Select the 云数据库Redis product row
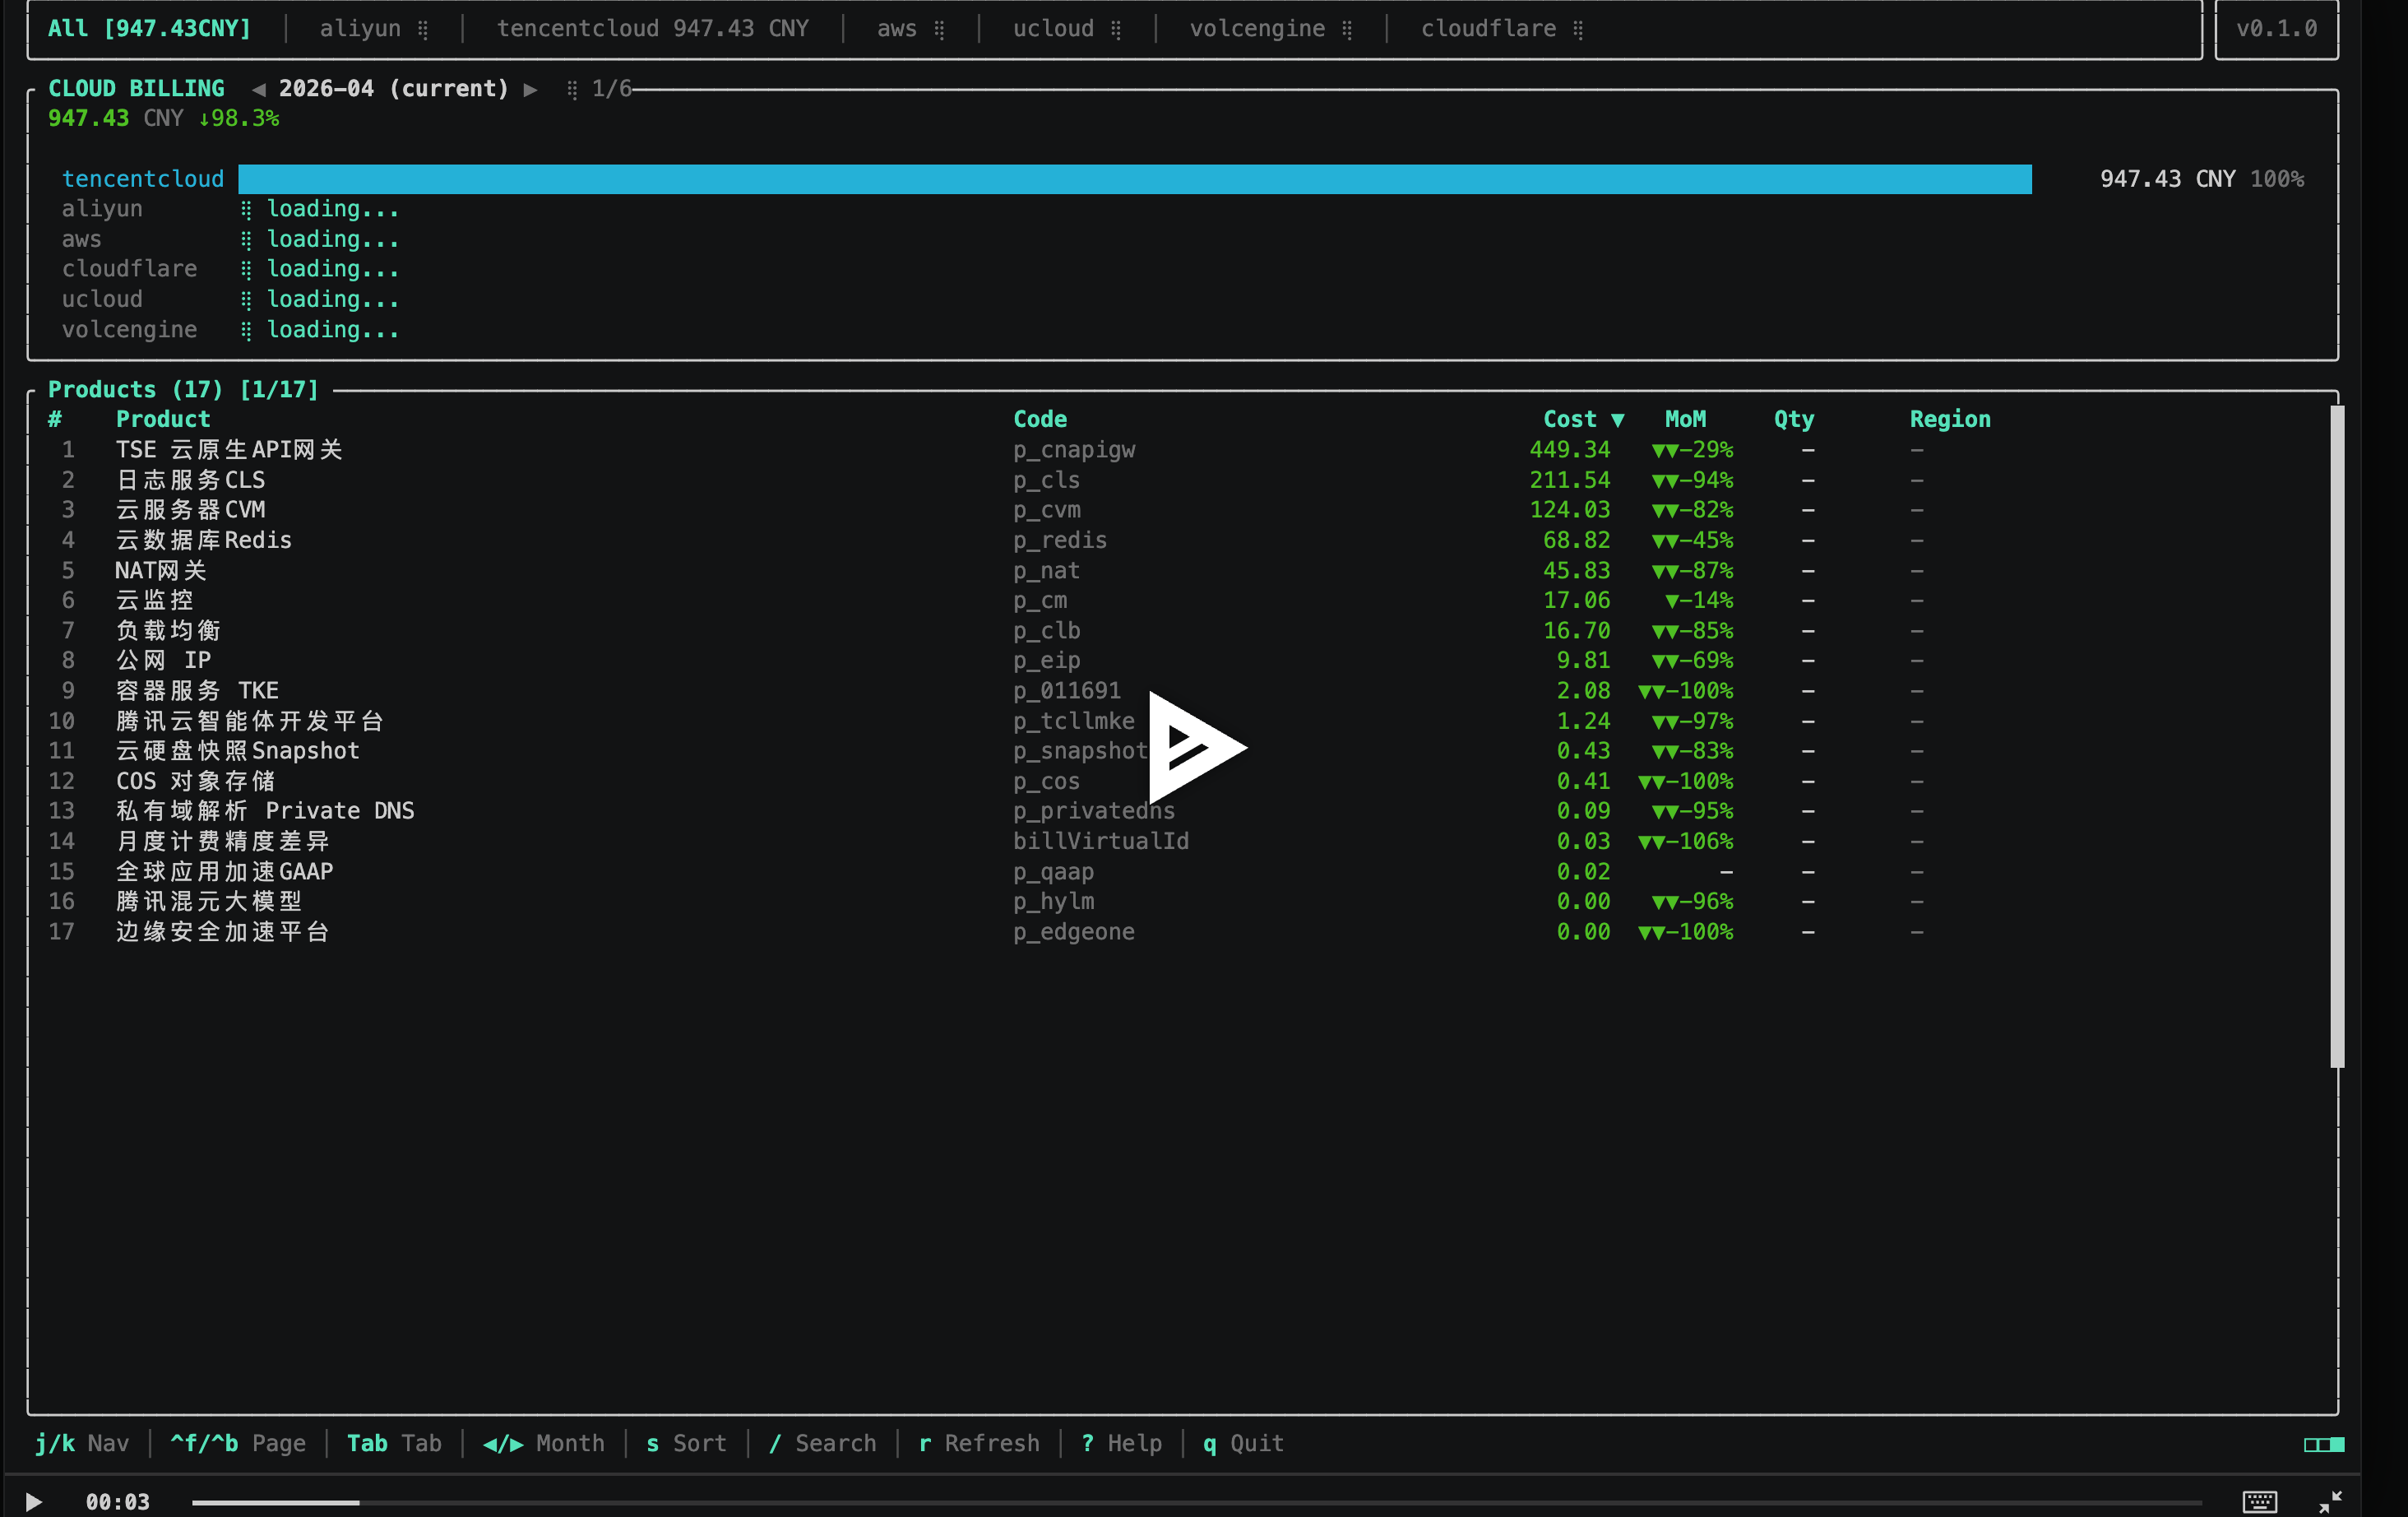Screen dimensions: 2408x1517 tap(1180, 540)
